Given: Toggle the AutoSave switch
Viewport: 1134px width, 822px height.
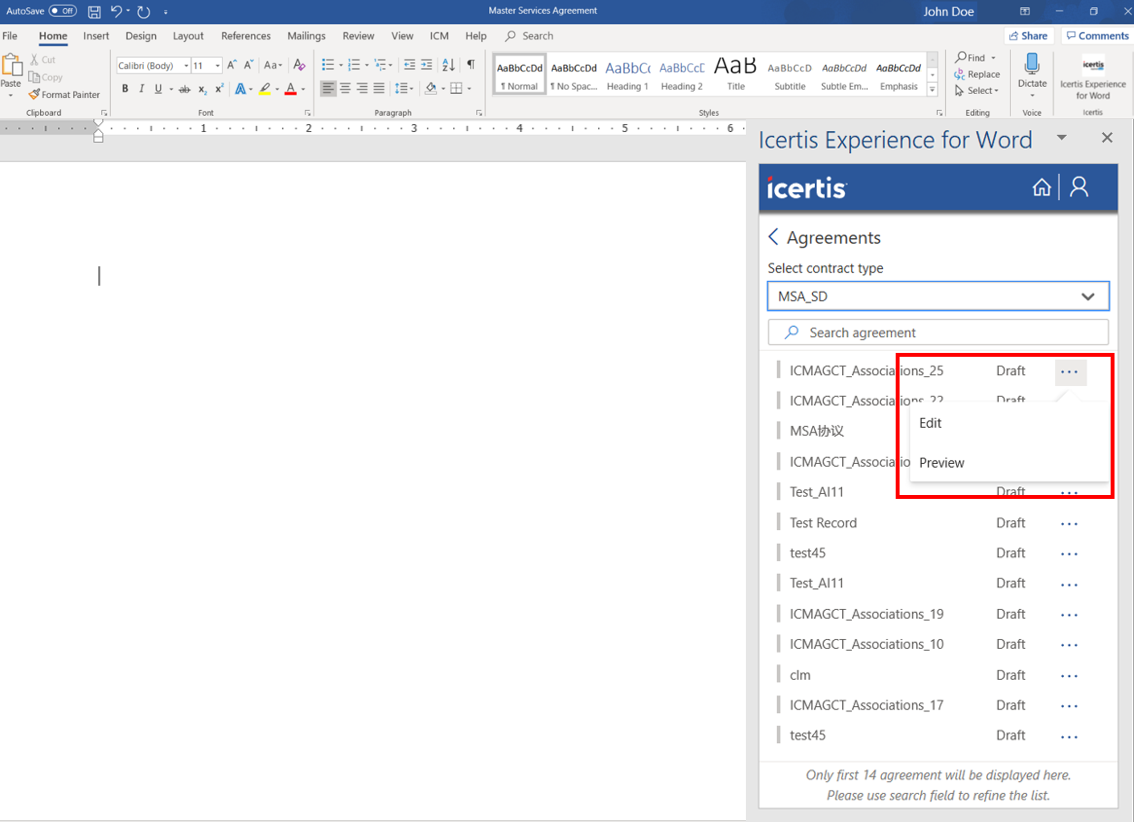Looking at the screenshot, I should click(63, 11).
